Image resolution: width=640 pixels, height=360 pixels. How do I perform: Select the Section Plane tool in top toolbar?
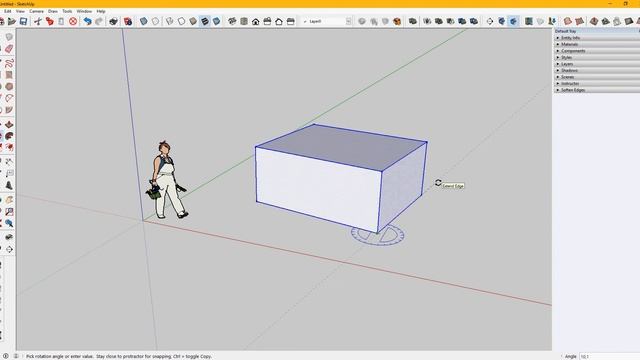(x=490, y=21)
